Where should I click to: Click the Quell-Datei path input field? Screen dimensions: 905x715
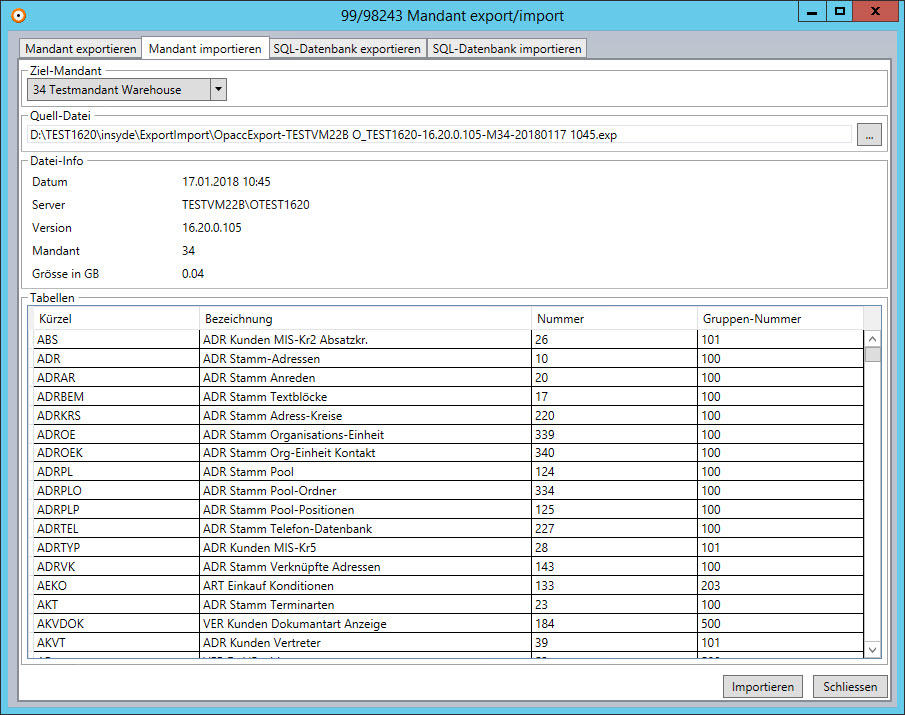pyautogui.click(x=440, y=134)
